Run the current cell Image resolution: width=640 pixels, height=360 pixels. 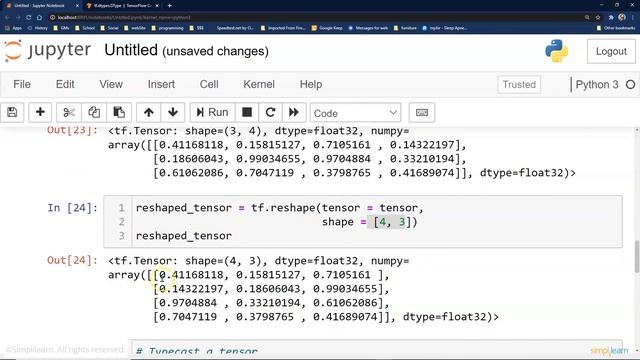(x=212, y=112)
